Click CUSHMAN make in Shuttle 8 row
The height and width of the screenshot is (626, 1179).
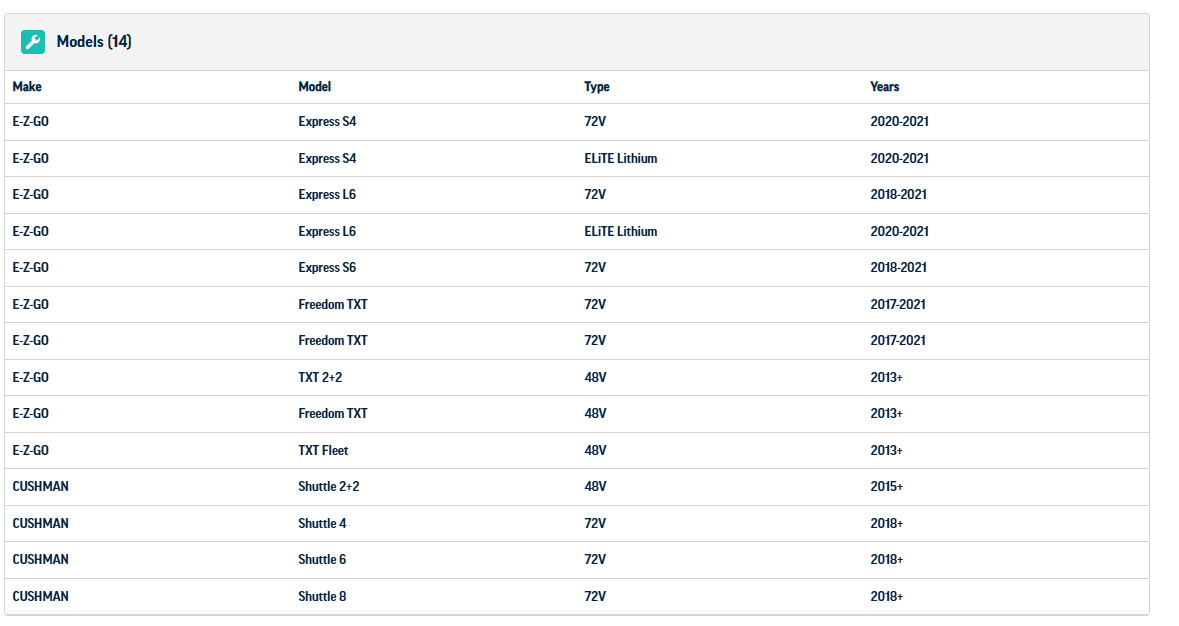(x=40, y=597)
